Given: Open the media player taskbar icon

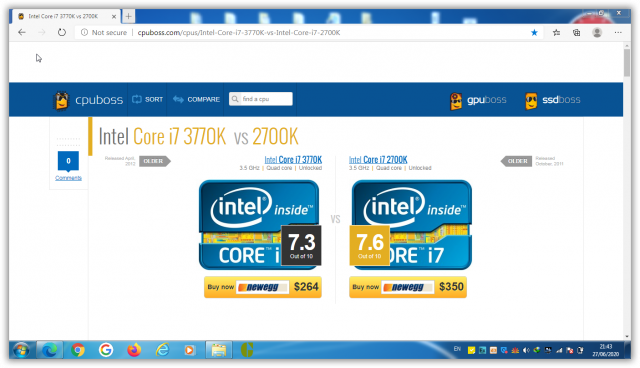Looking at the screenshot, I should pyautogui.click(x=189, y=350).
